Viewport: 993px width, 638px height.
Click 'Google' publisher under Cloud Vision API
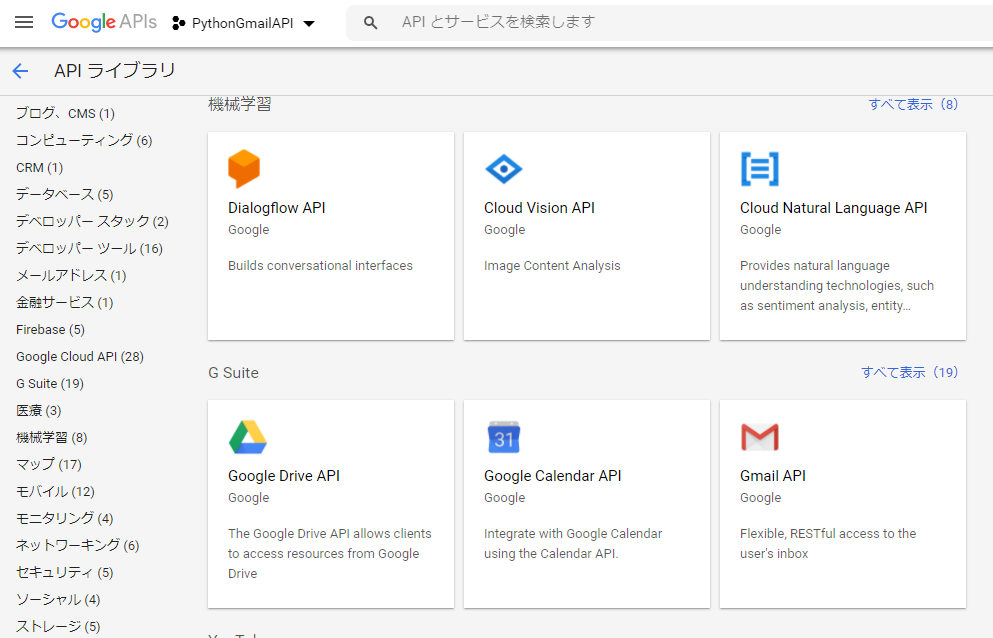click(x=505, y=230)
